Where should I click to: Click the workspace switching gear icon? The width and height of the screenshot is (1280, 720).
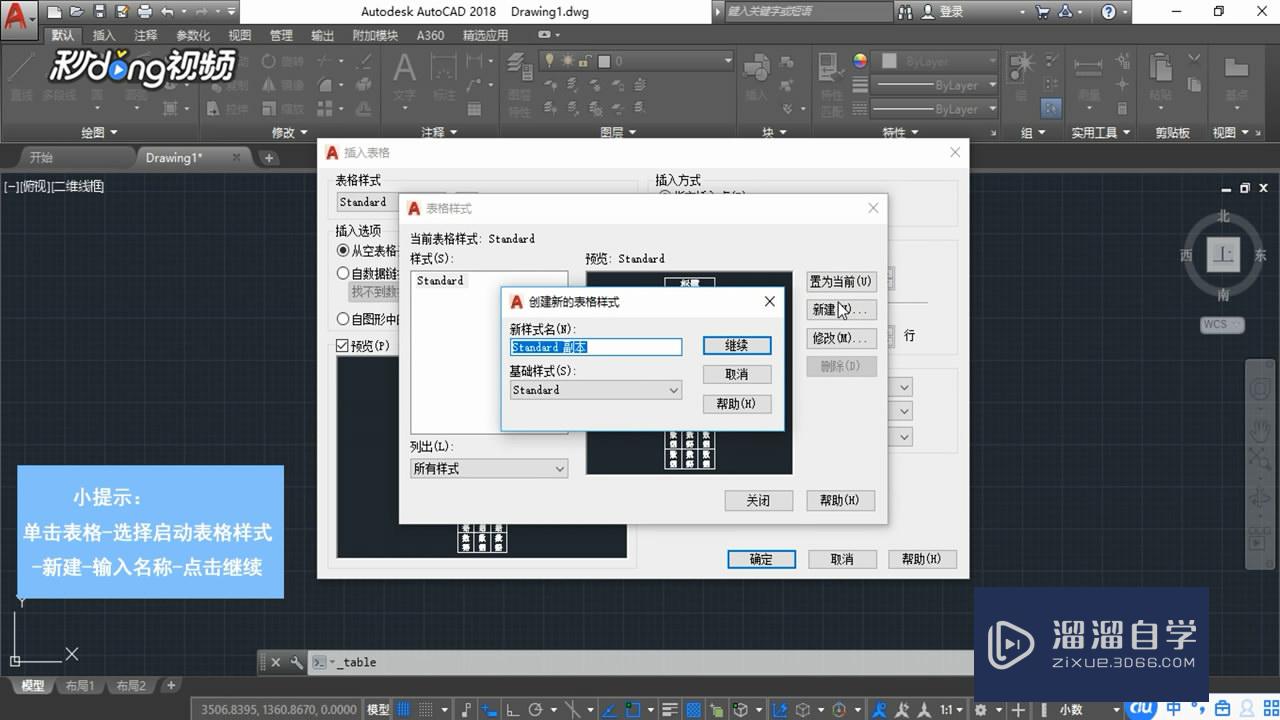coord(981,709)
